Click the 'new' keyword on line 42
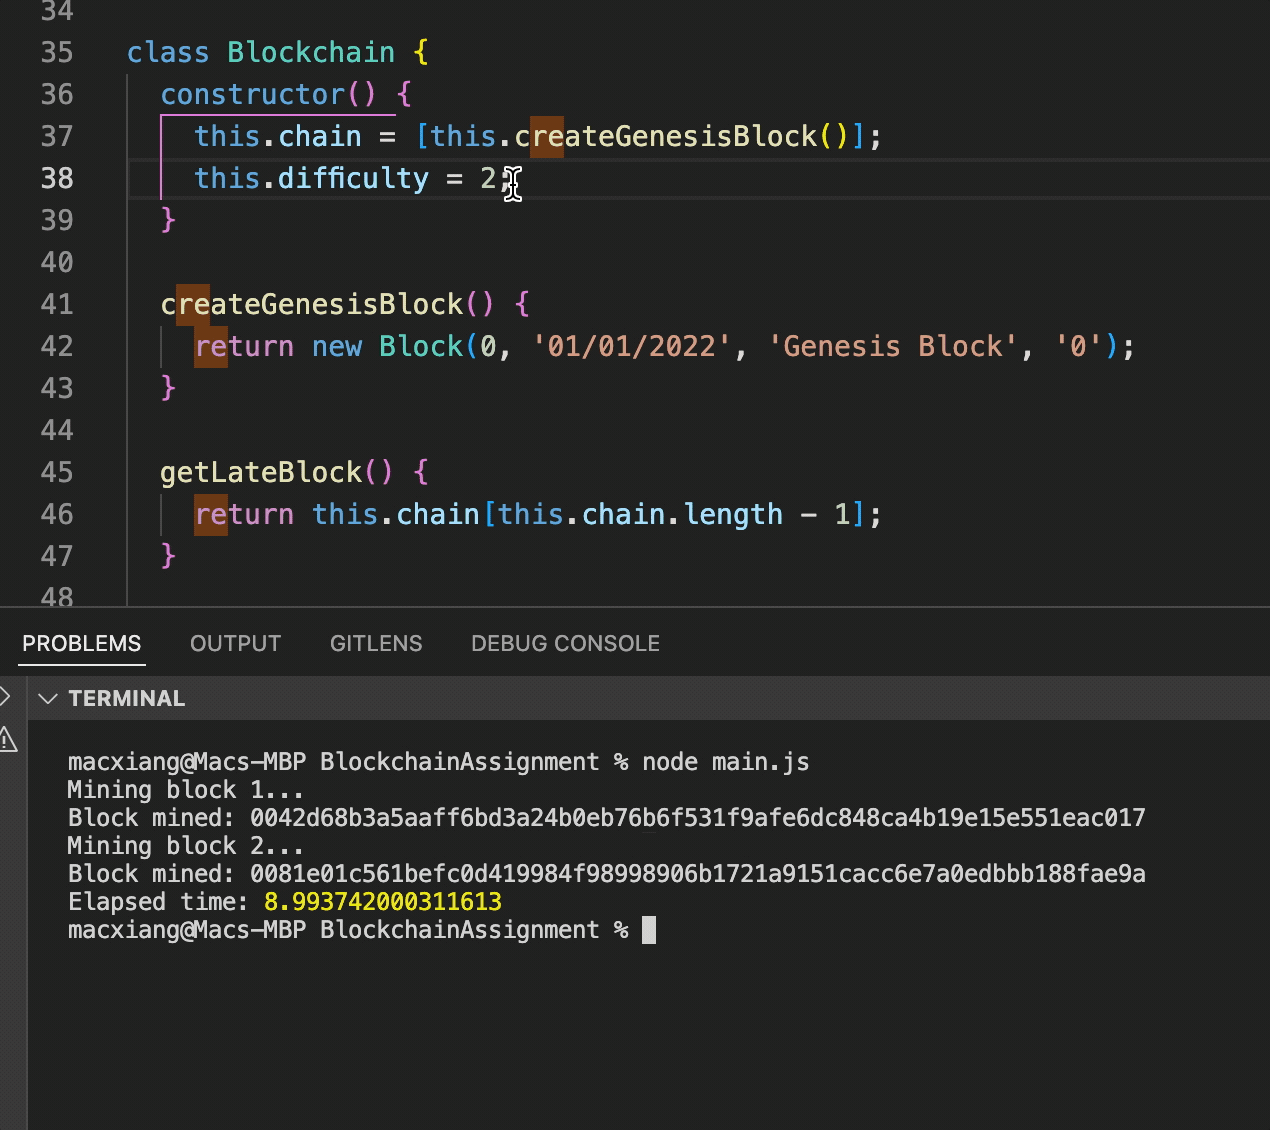Viewport: 1270px width, 1130px height. 336,346
